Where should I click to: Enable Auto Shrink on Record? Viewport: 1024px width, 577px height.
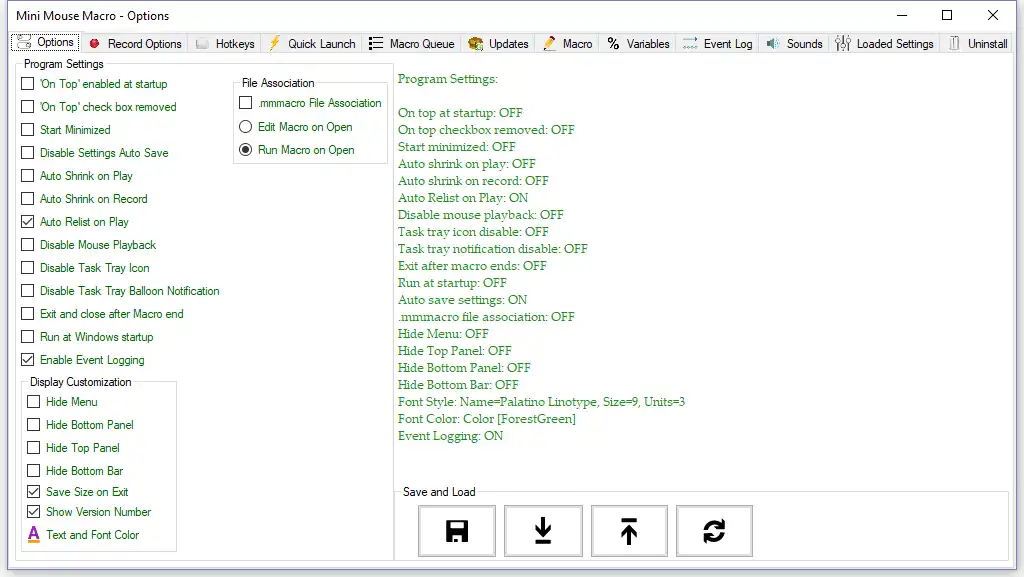click(x=27, y=198)
